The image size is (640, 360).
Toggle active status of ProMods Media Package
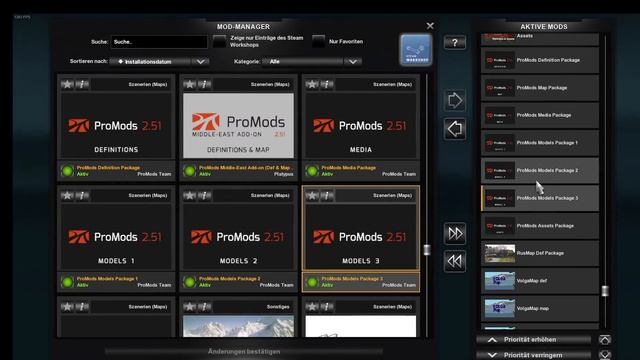click(x=312, y=171)
